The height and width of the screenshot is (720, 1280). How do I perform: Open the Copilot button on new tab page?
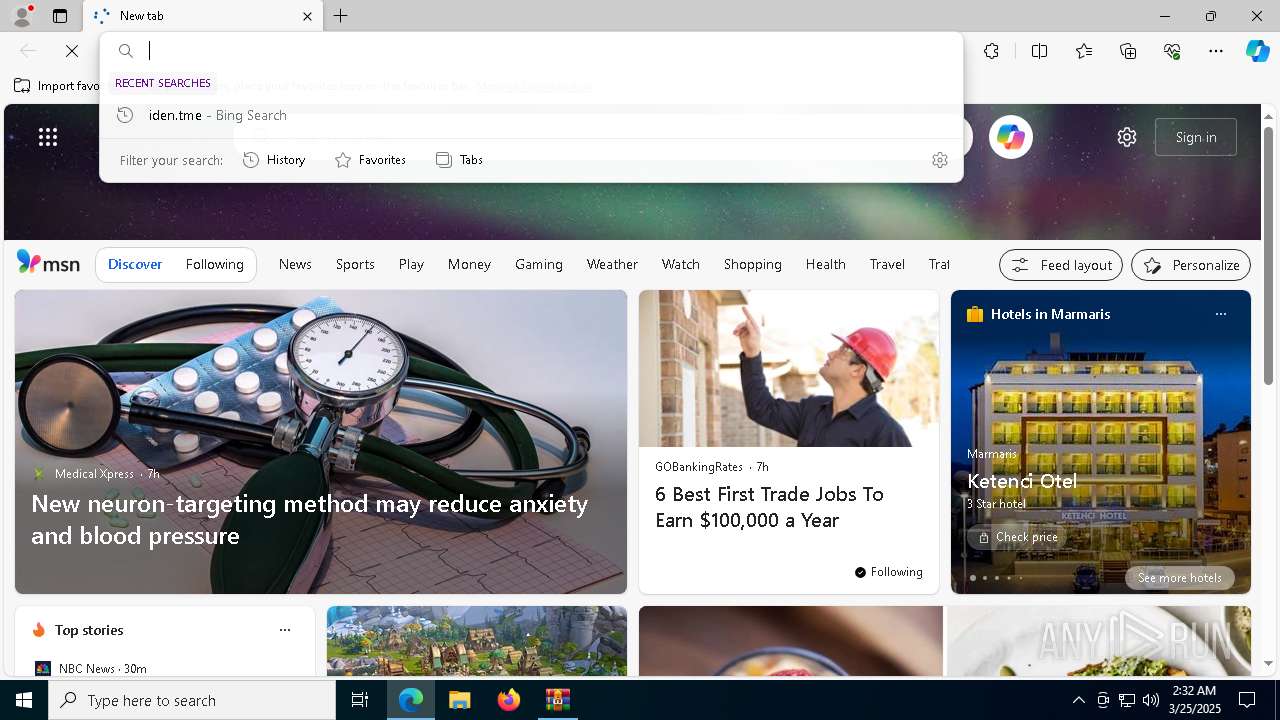tap(1010, 137)
